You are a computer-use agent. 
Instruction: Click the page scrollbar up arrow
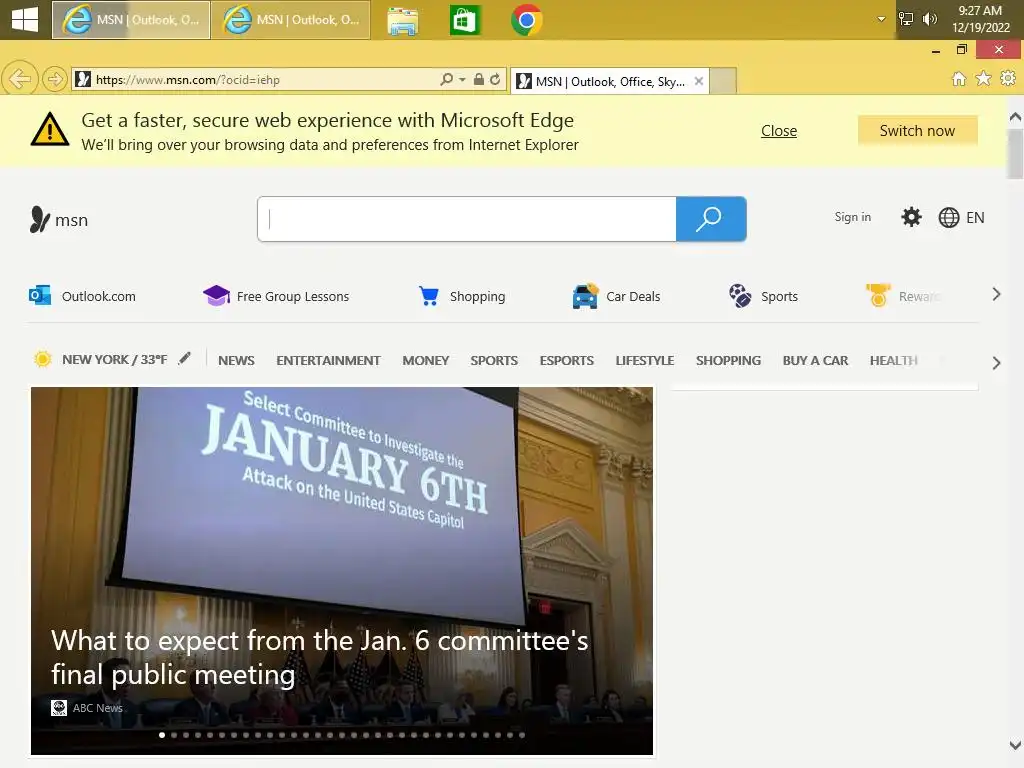click(1015, 117)
